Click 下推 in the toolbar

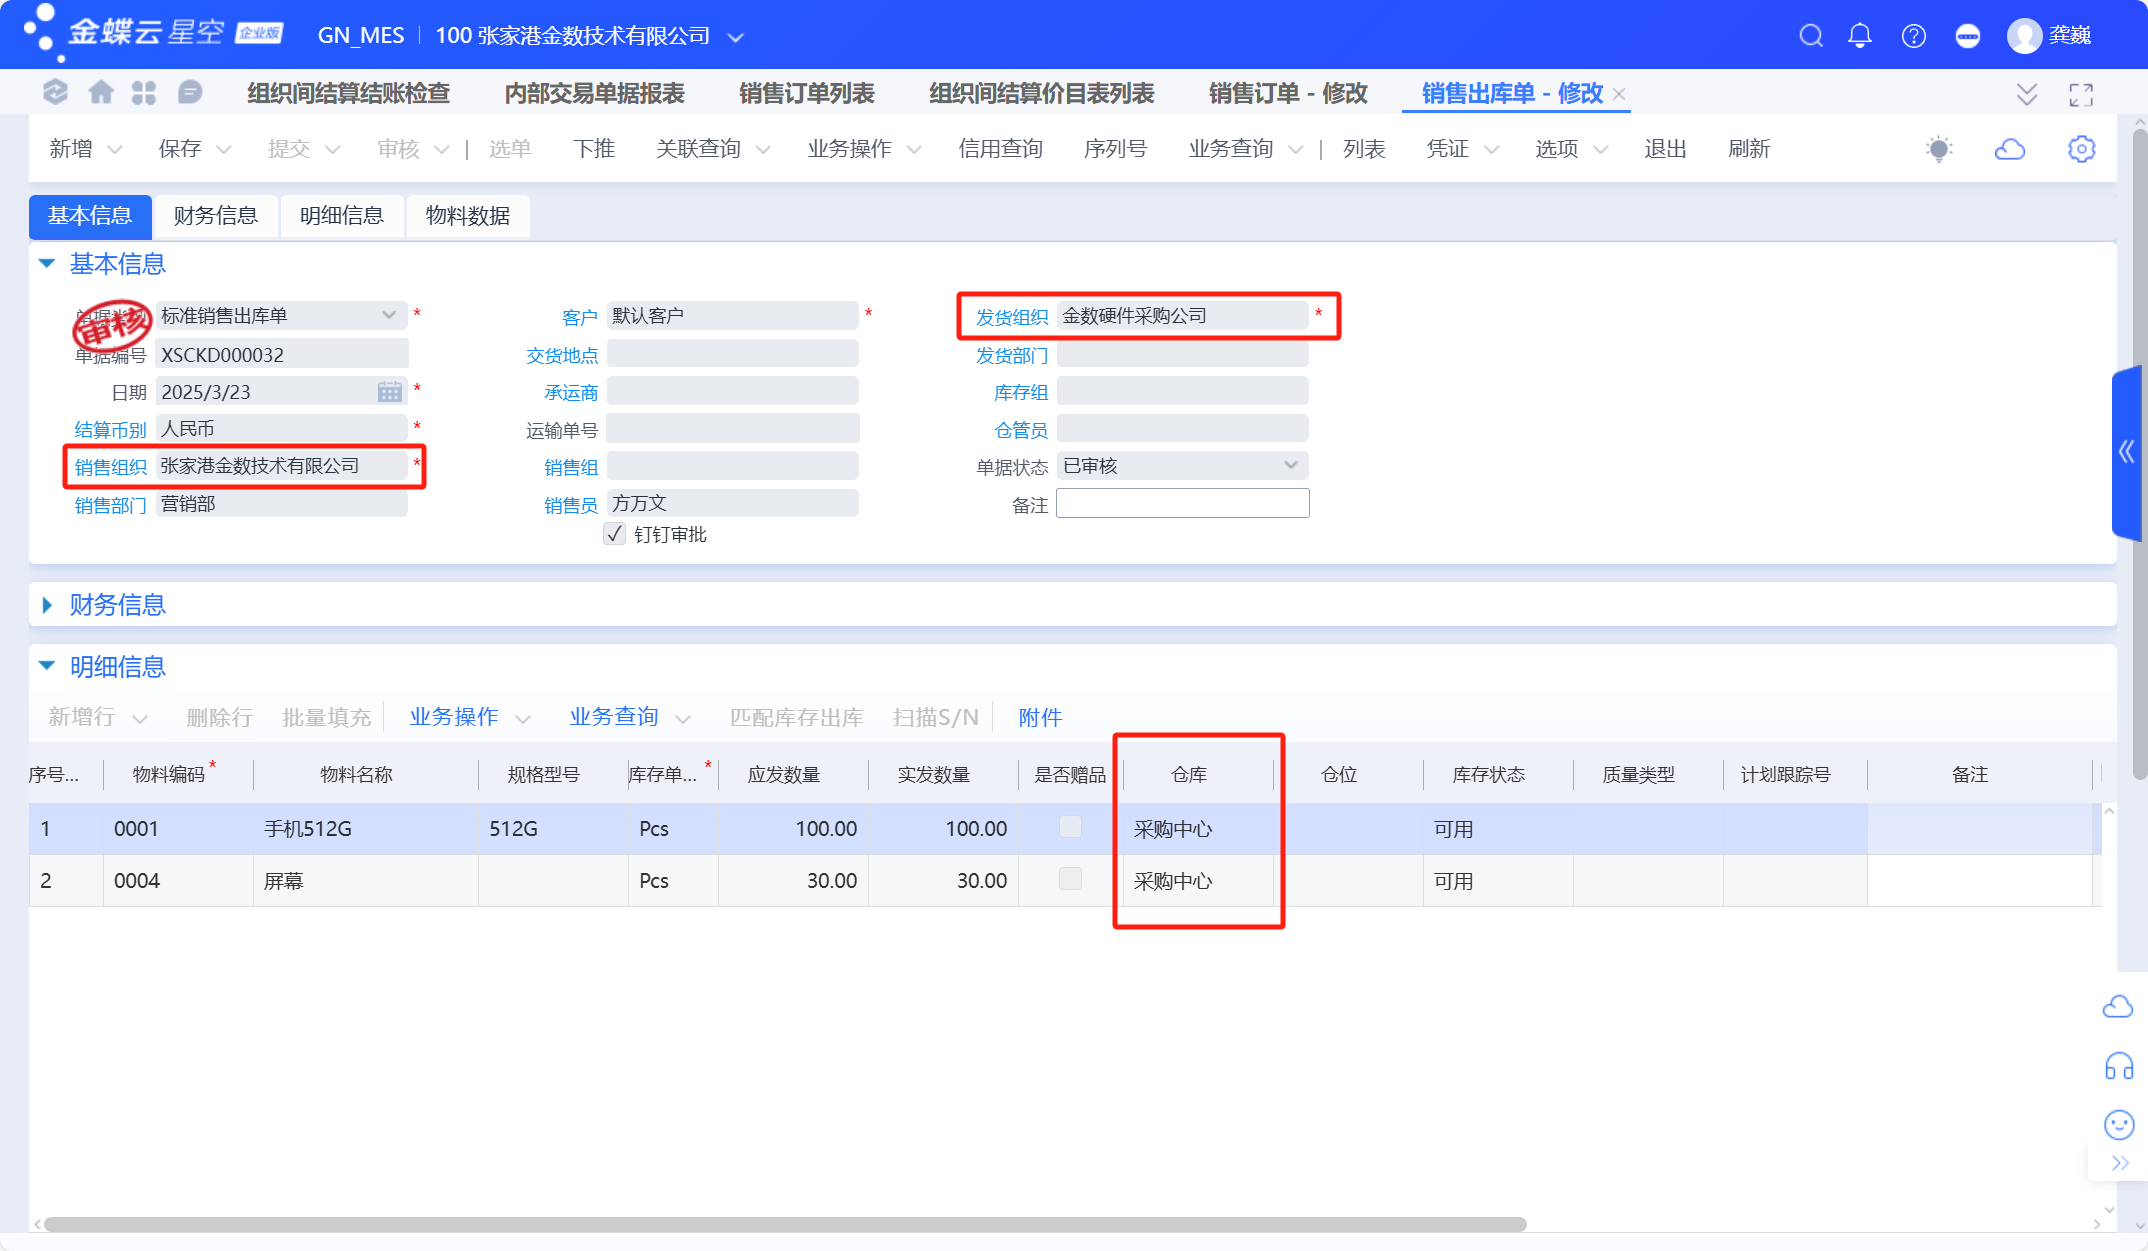tap(594, 149)
